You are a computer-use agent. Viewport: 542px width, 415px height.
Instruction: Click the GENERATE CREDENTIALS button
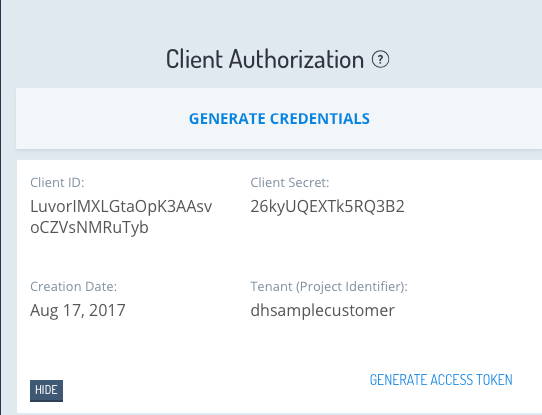[x=279, y=119]
